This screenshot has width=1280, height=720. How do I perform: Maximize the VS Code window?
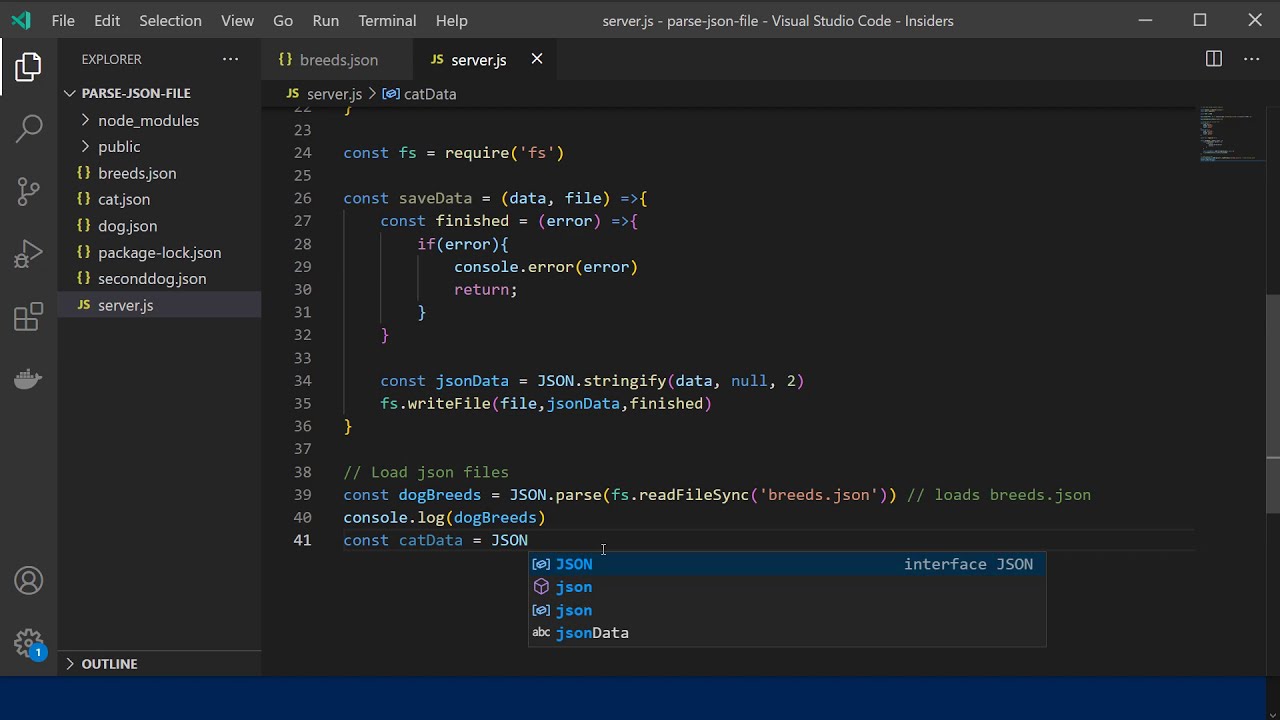tap(1200, 20)
